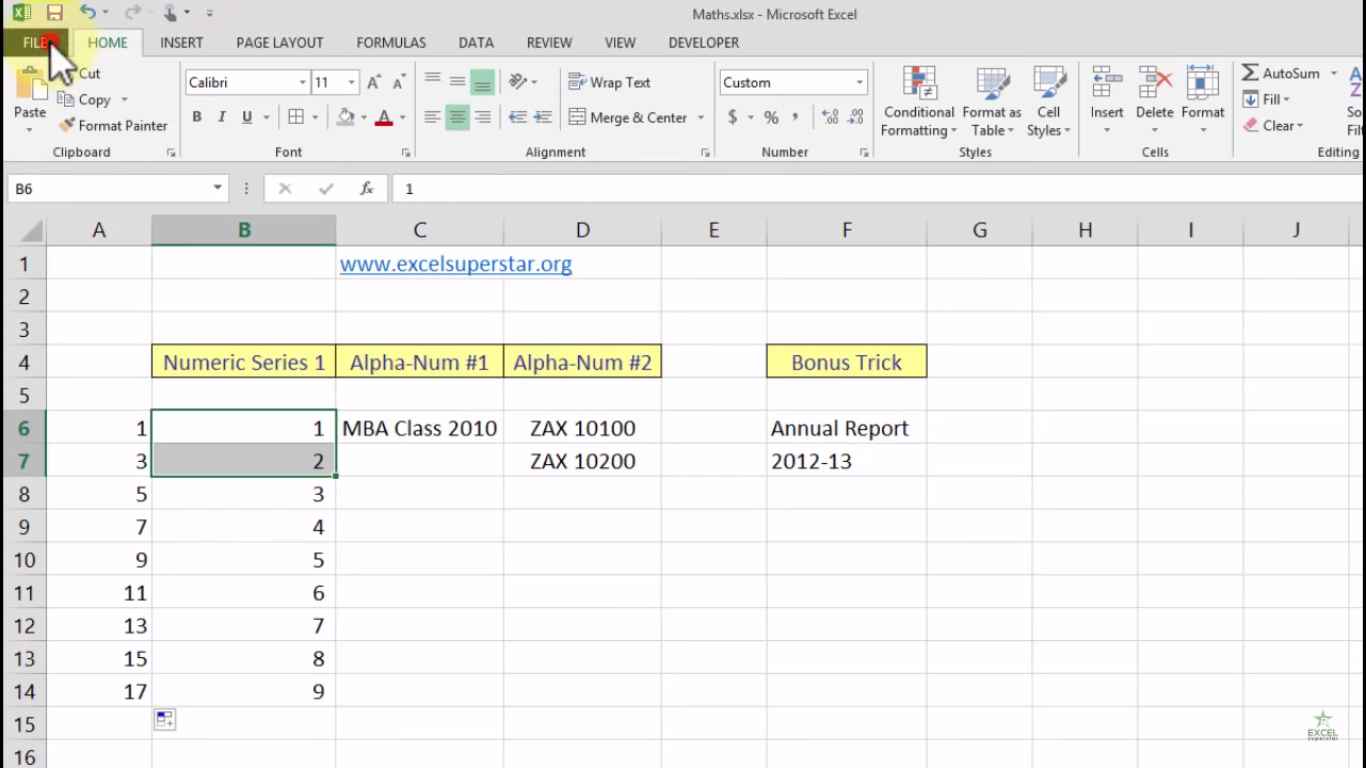Click the Insert Function fx button

coord(367,188)
